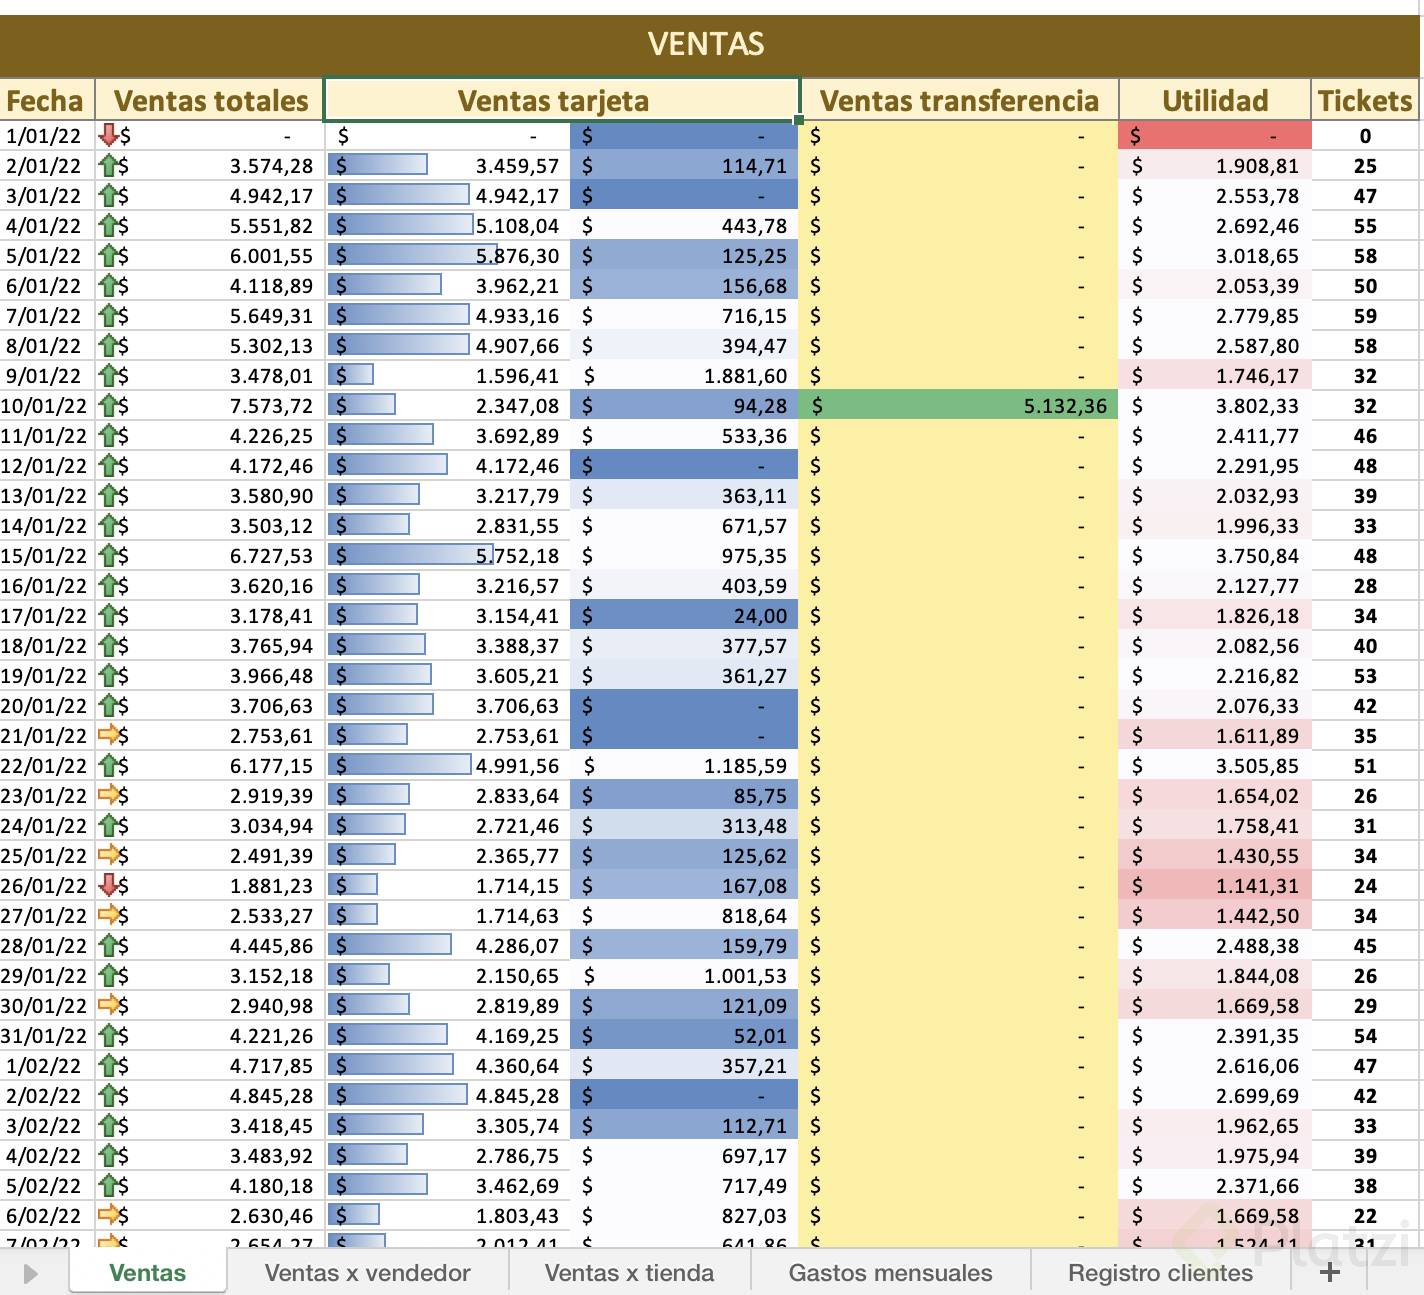The image size is (1424, 1295).
Task: Click the yellow sideways arrow in the 25/01/22 row
Action: pos(109,855)
